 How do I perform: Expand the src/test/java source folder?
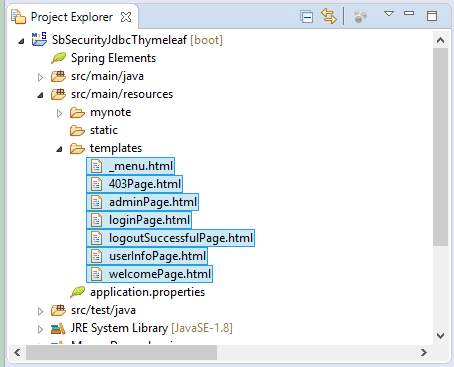pyautogui.click(x=40, y=311)
